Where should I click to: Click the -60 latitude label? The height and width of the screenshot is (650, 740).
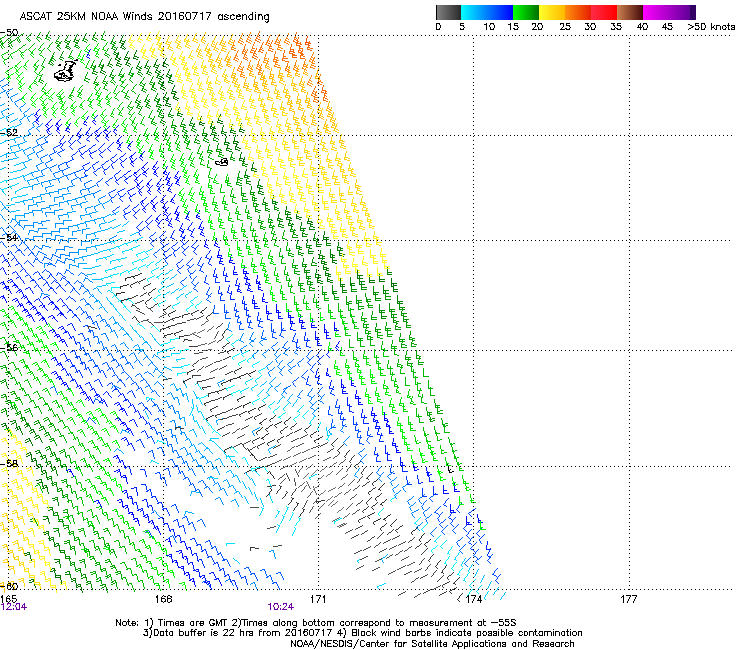[9, 586]
